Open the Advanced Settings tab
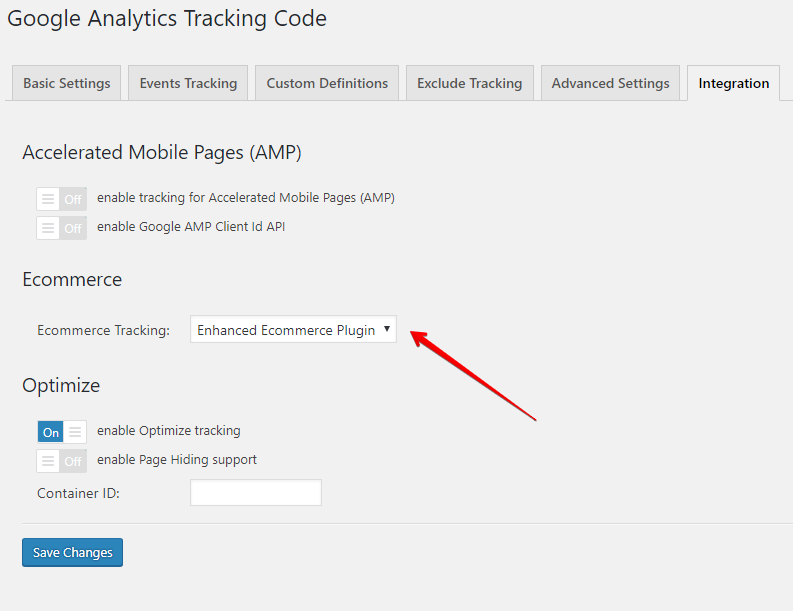Image resolution: width=793 pixels, height=611 pixels. [x=610, y=83]
